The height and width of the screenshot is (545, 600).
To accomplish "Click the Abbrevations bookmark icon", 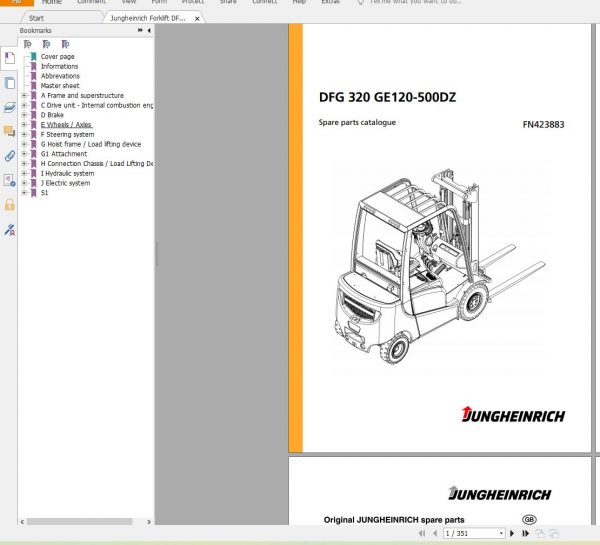I will [34, 76].
